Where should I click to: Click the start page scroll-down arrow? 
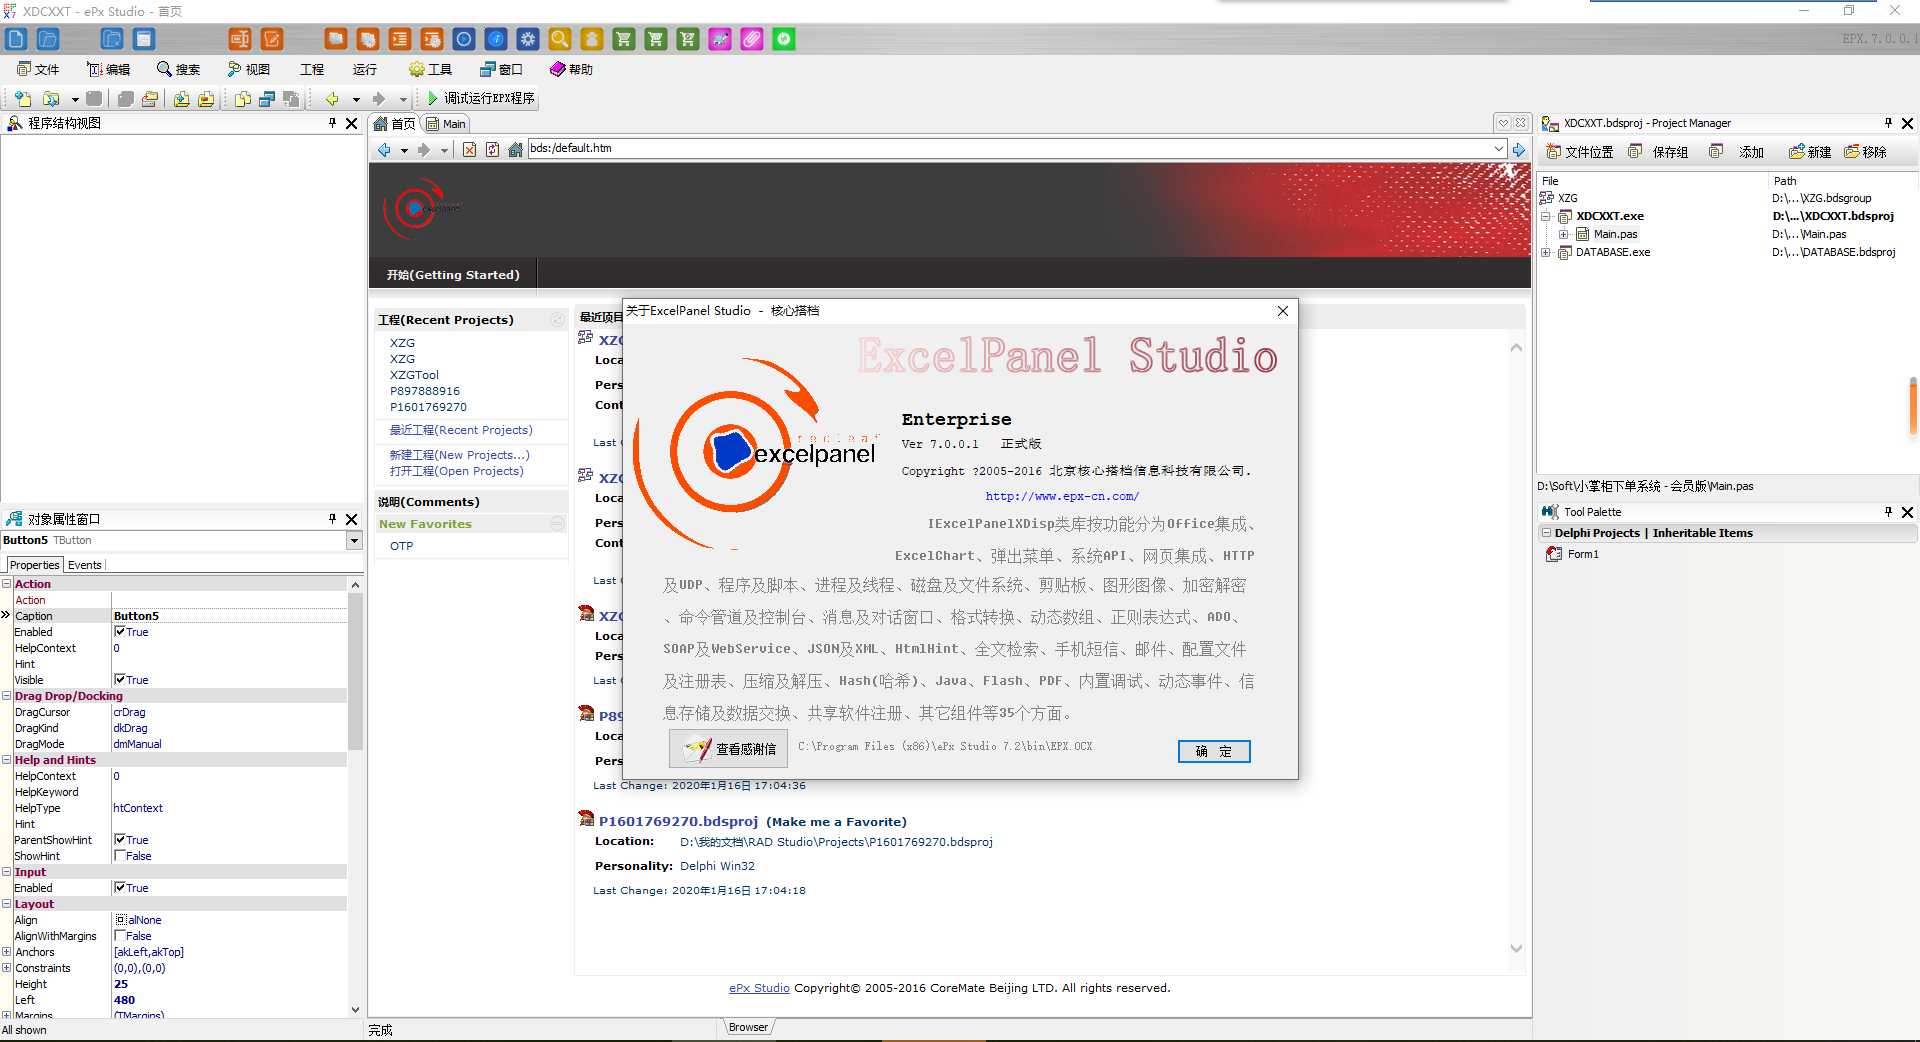click(1516, 948)
